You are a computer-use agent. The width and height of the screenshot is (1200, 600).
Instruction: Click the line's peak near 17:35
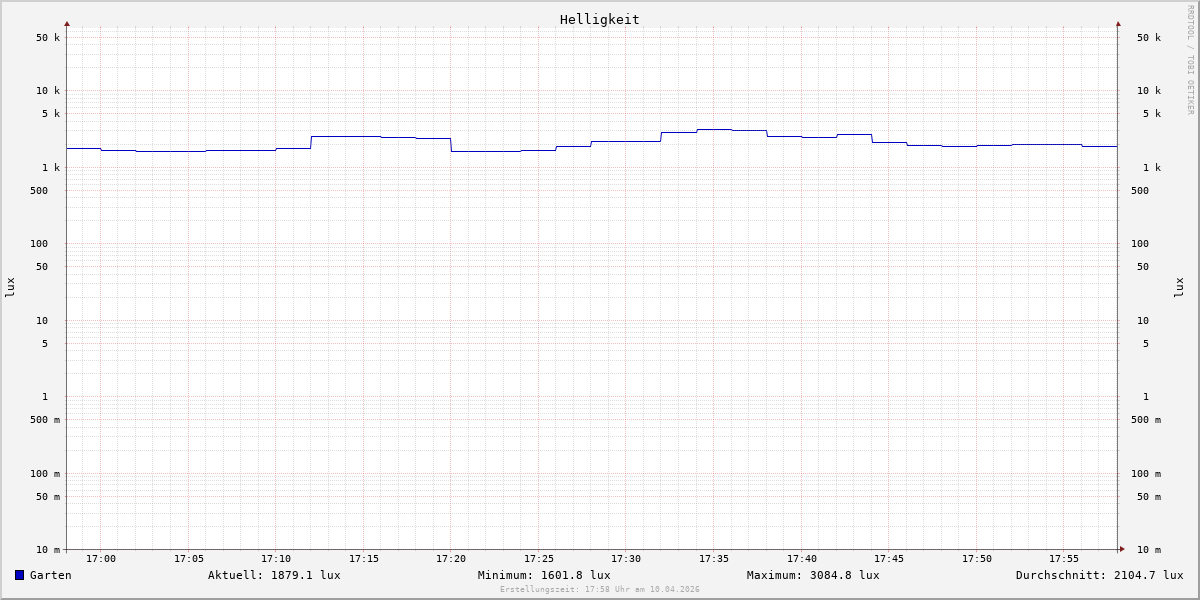714,129
